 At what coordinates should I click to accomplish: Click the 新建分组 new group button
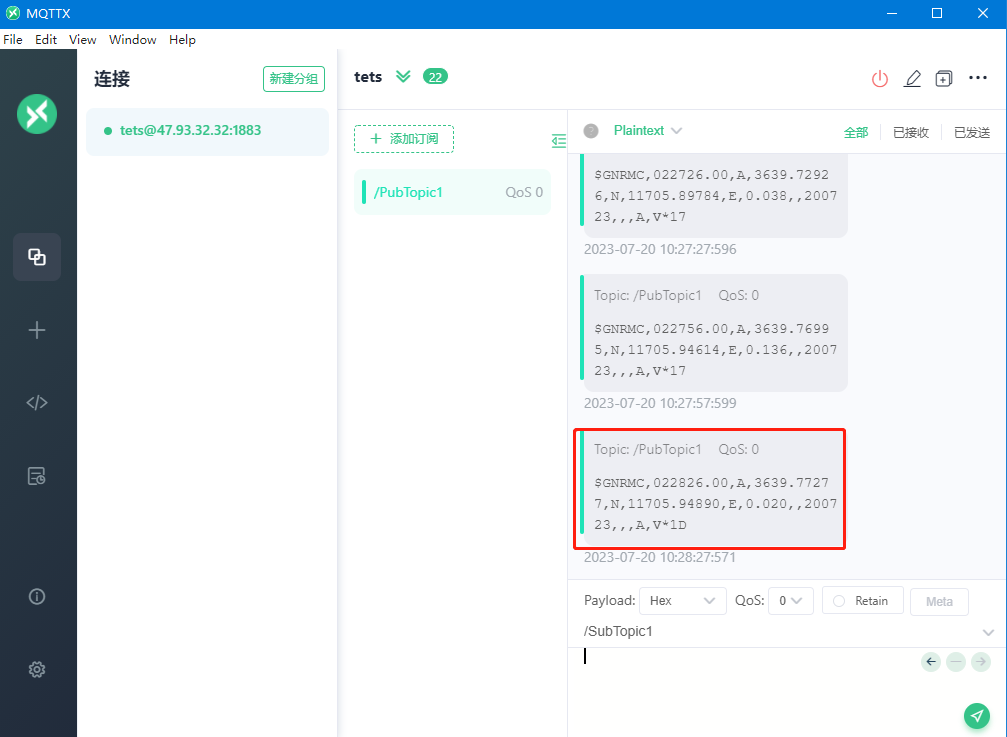[x=294, y=79]
